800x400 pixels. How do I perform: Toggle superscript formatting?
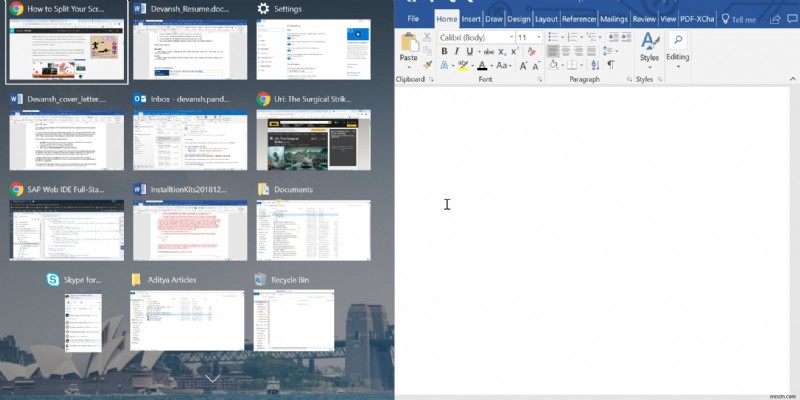515,51
